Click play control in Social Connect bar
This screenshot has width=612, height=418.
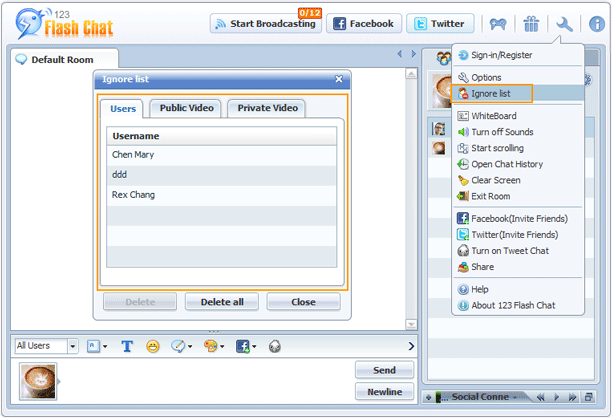557,397
